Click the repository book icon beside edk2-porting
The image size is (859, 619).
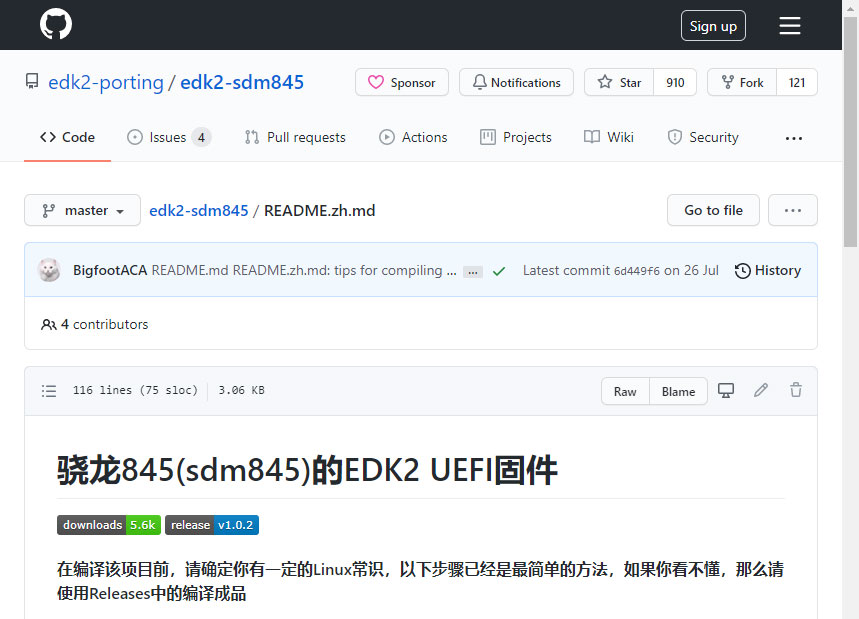point(31,81)
